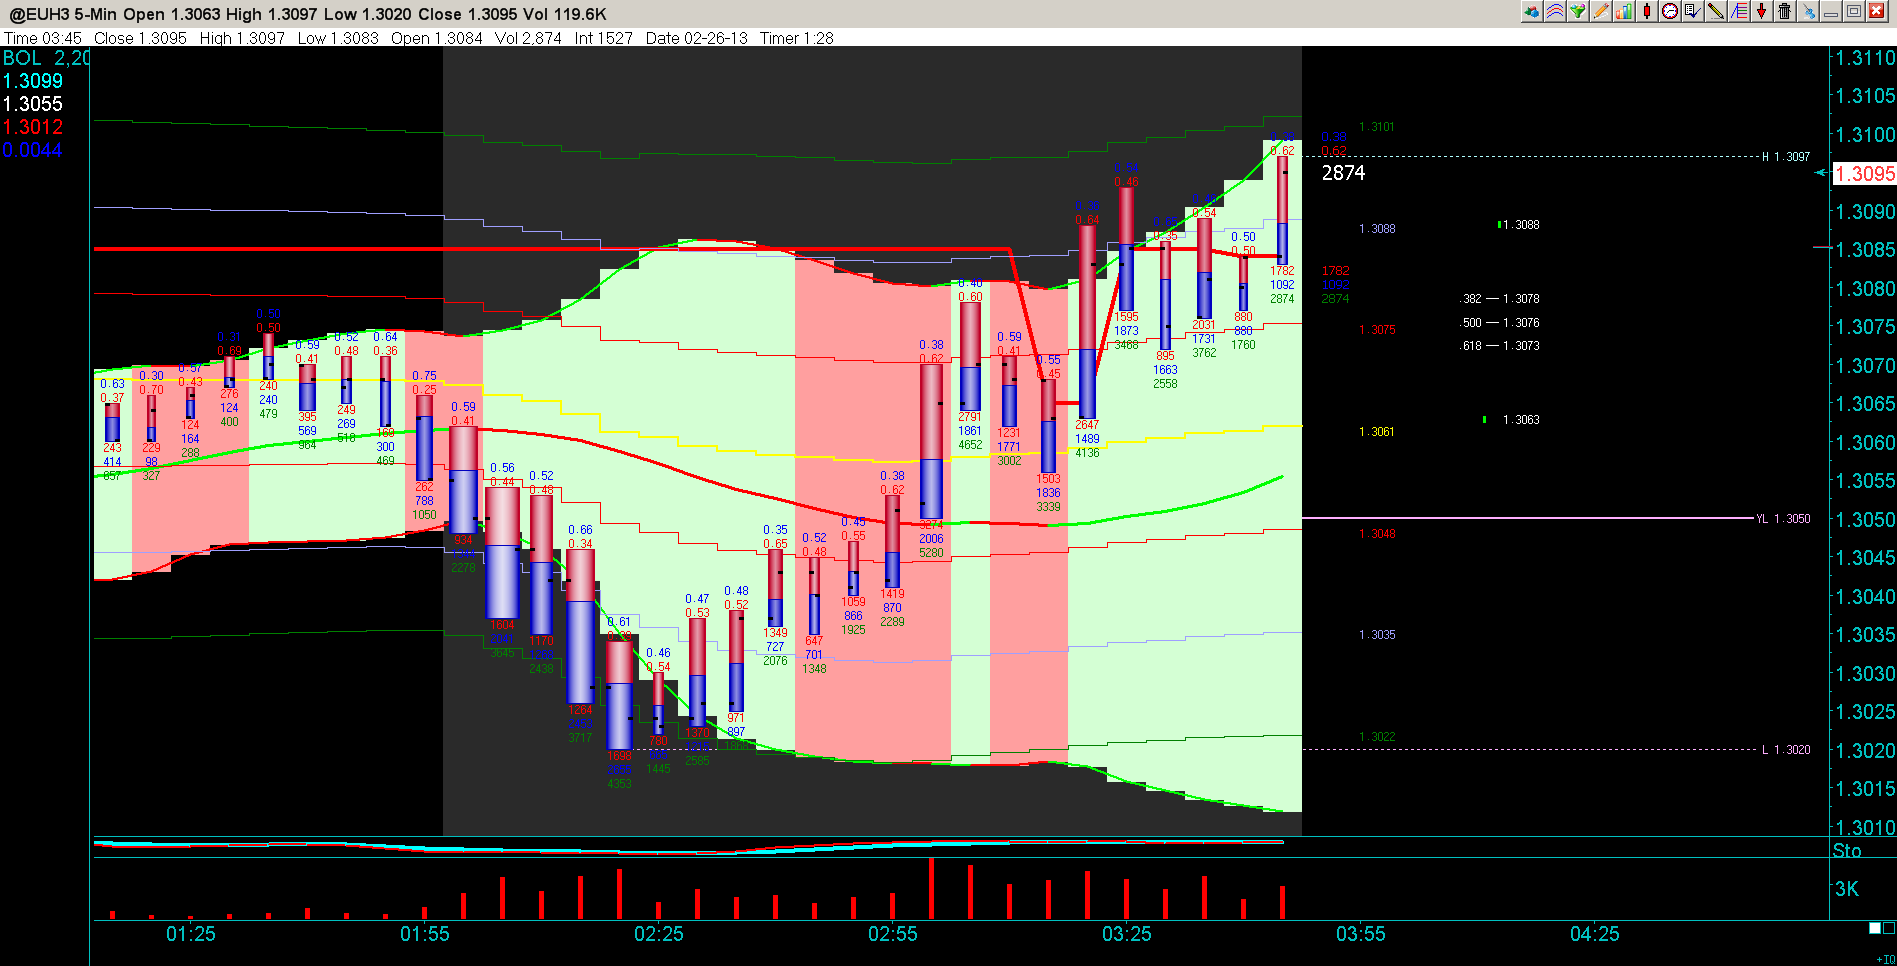Click the yellow 1.3061 level label
Image resolution: width=1897 pixels, height=966 pixels.
click(x=1377, y=432)
